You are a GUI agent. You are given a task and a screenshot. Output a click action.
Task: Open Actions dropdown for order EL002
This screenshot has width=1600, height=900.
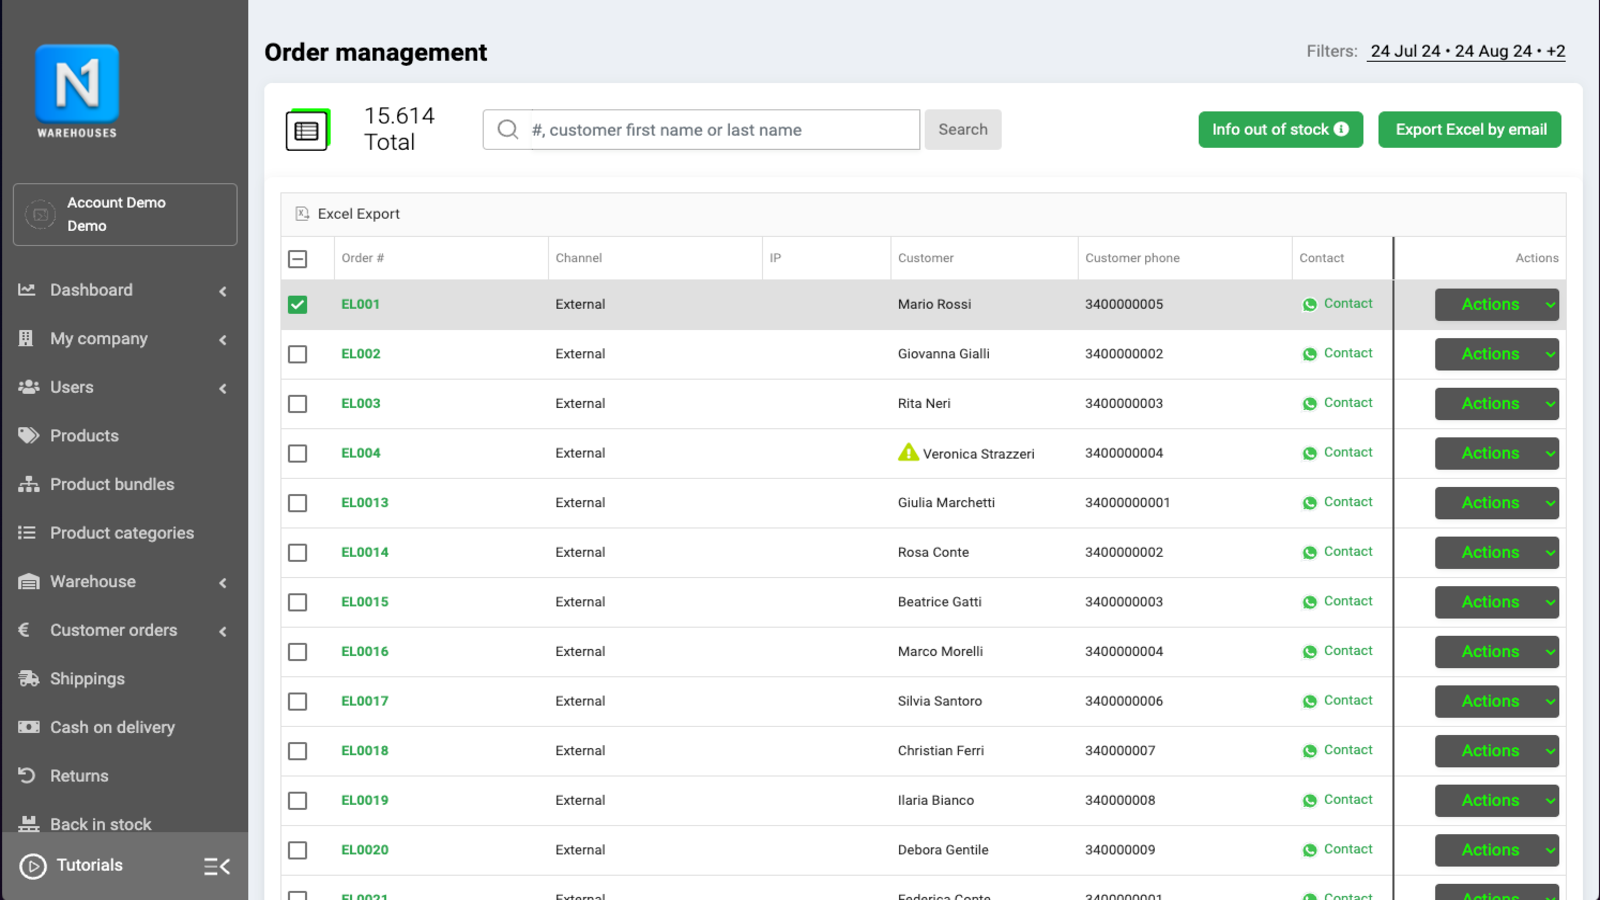pyautogui.click(x=1496, y=354)
